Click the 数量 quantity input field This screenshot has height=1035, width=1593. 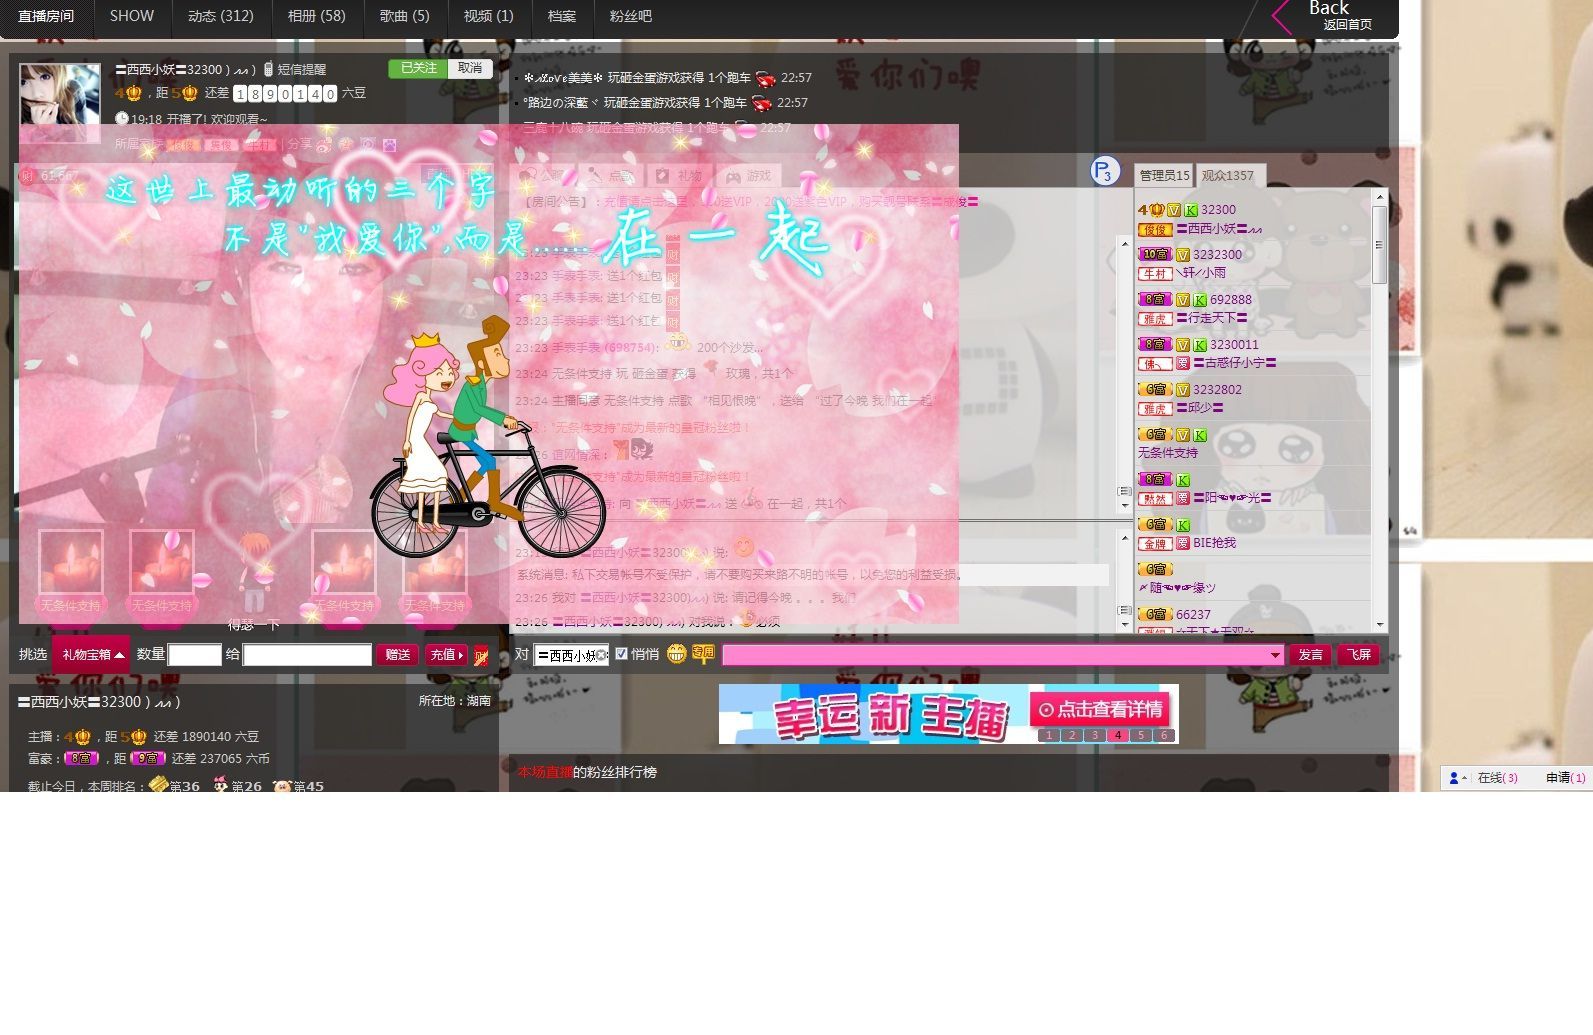point(194,654)
